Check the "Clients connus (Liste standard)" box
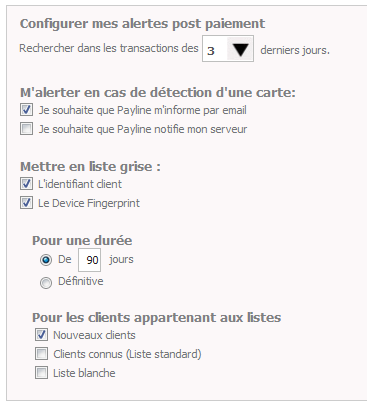Screen dimensions: 367x404 pos(41,354)
